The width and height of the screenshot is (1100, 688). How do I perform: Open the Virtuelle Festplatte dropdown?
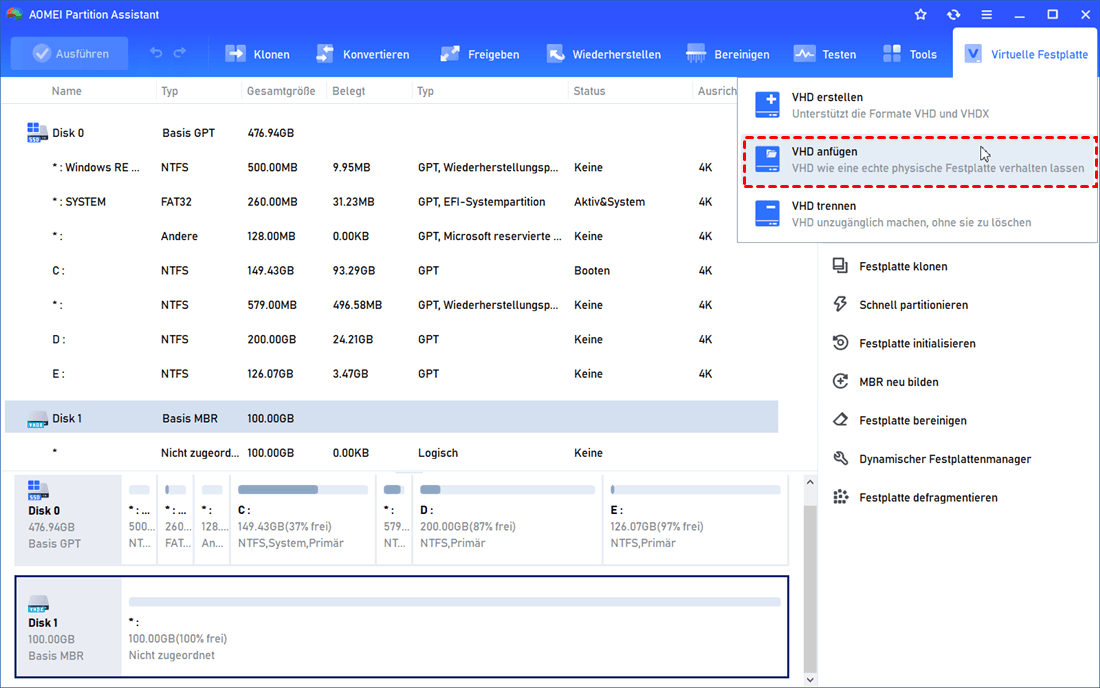pos(1026,54)
